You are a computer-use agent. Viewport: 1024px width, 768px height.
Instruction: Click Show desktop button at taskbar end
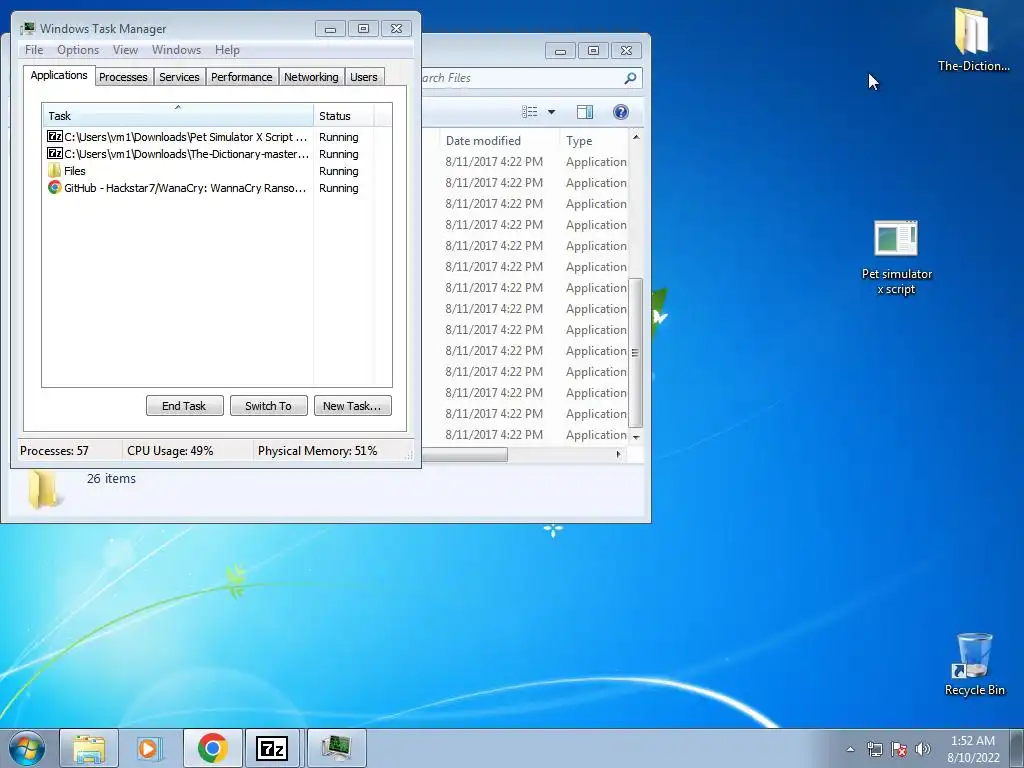point(1017,748)
